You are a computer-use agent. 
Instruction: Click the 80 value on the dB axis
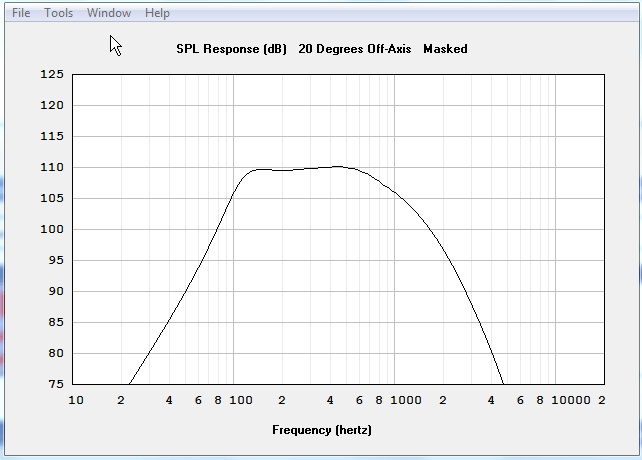(56, 353)
